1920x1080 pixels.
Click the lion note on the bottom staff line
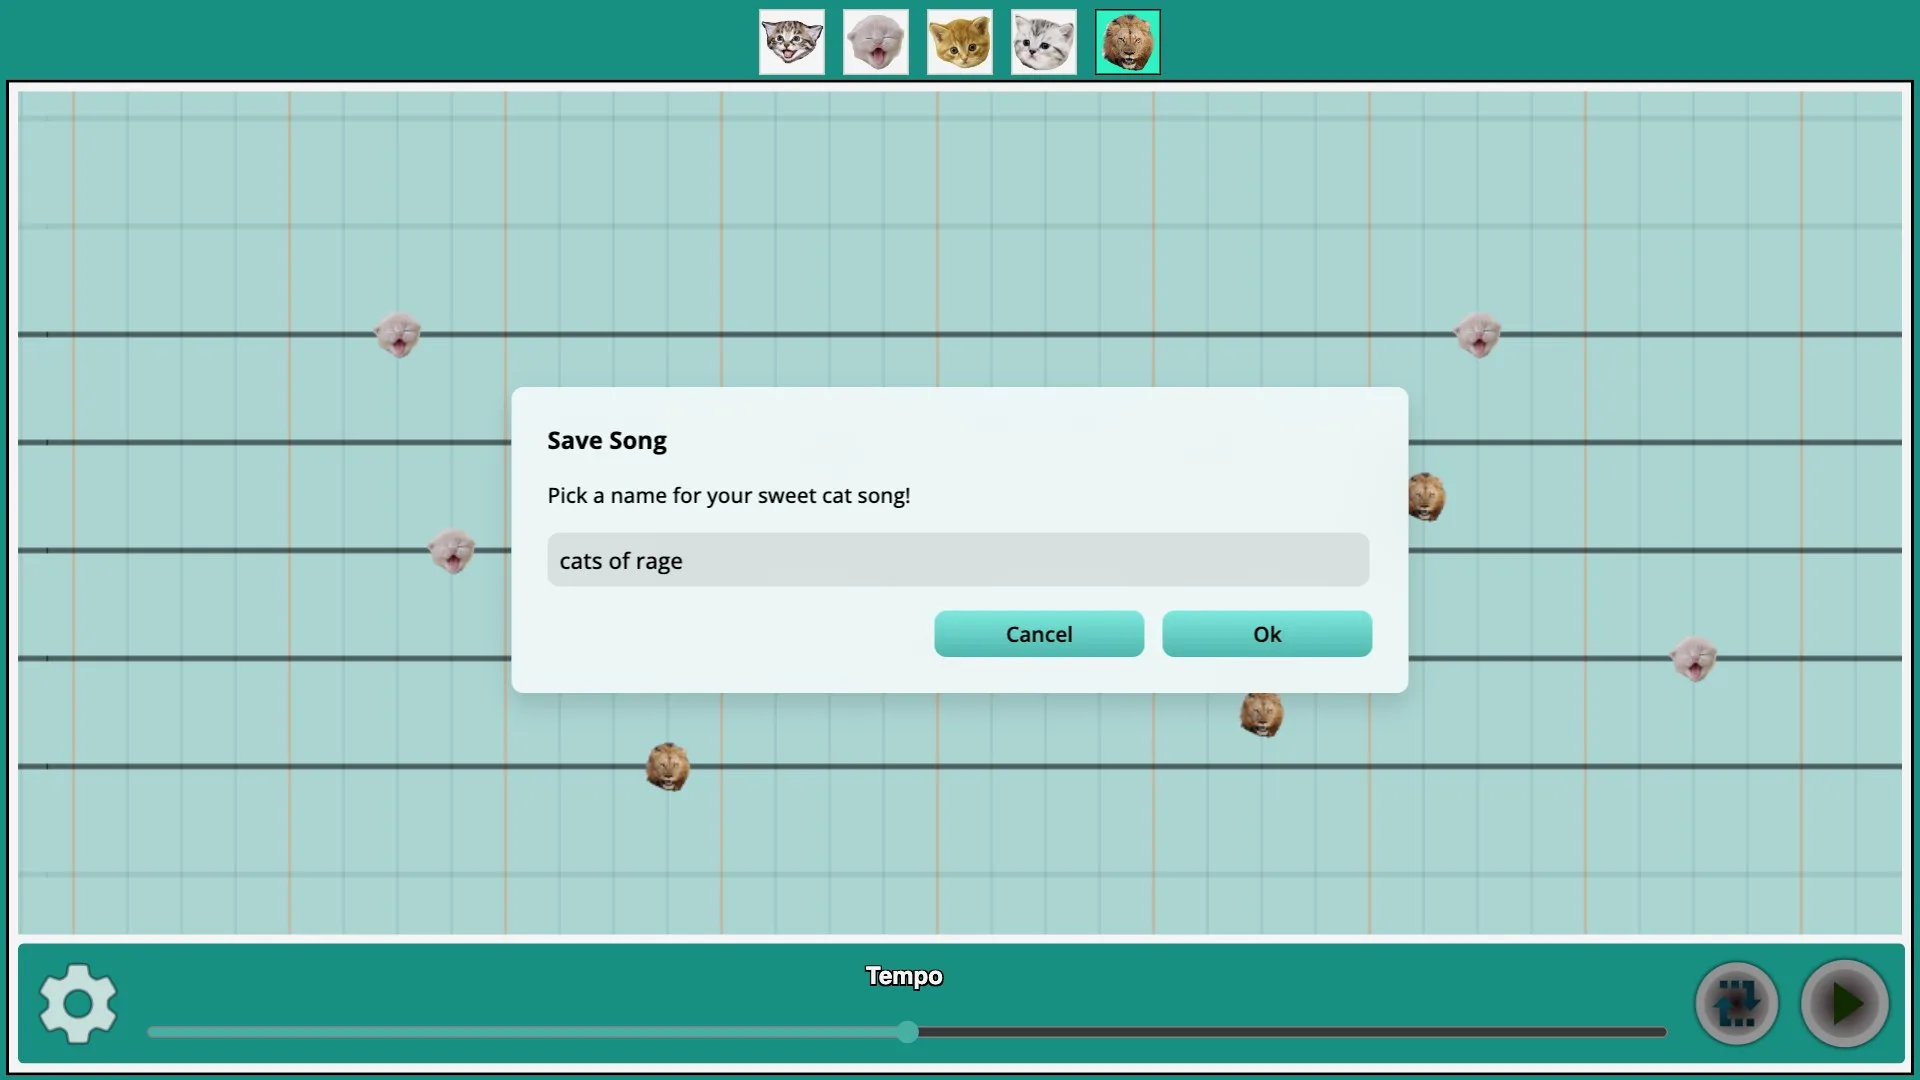[668, 767]
